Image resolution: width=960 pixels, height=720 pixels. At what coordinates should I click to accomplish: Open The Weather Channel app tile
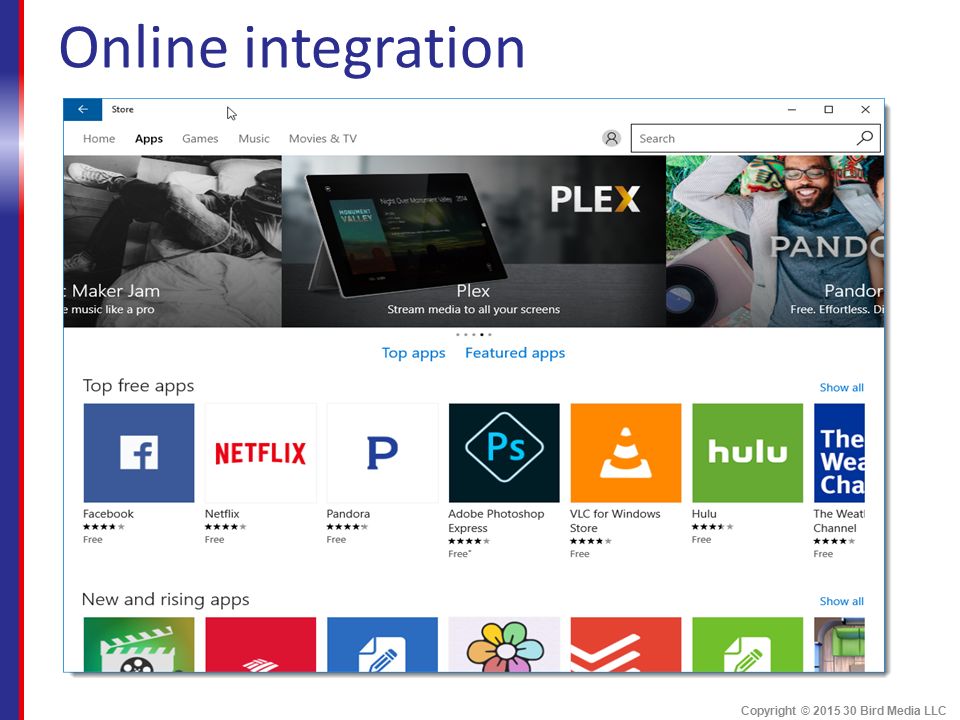(x=839, y=453)
